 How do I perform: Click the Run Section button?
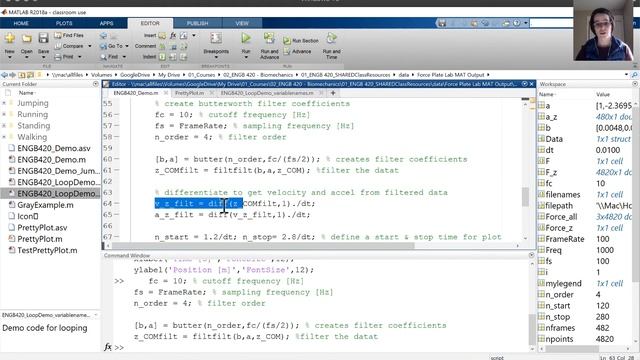click(x=301, y=40)
